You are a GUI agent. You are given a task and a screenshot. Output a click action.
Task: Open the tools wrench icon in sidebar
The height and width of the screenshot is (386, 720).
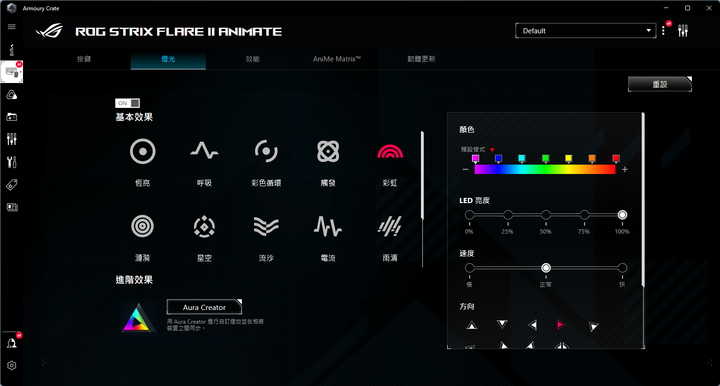point(12,162)
